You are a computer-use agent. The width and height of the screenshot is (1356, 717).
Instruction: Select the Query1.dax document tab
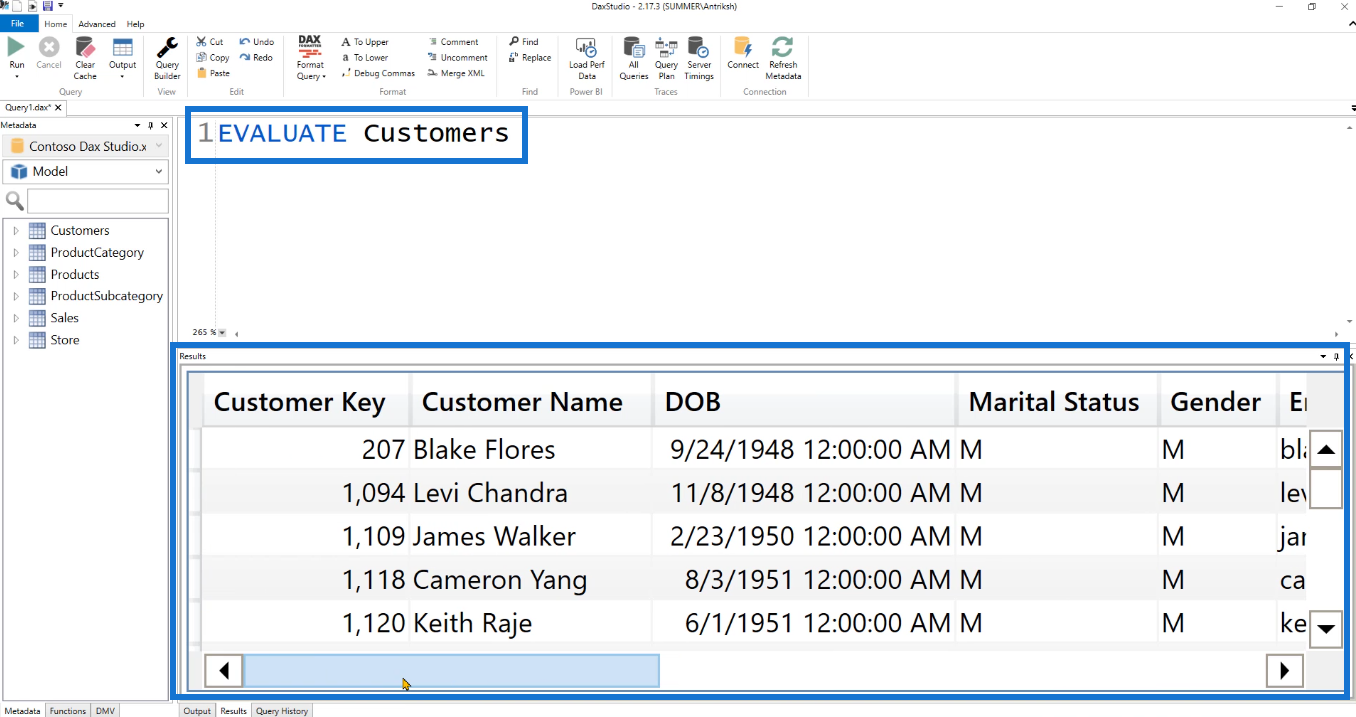pos(32,107)
